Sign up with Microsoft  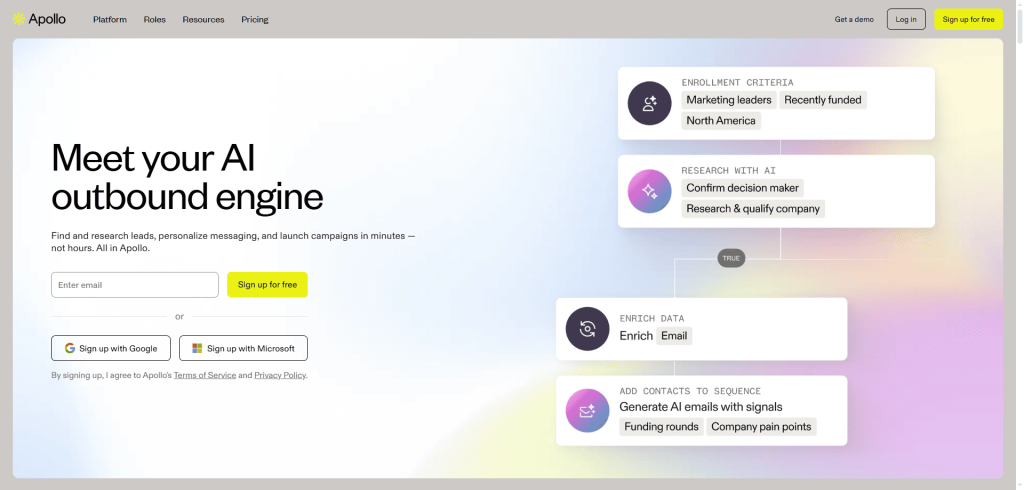pyautogui.click(x=244, y=348)
